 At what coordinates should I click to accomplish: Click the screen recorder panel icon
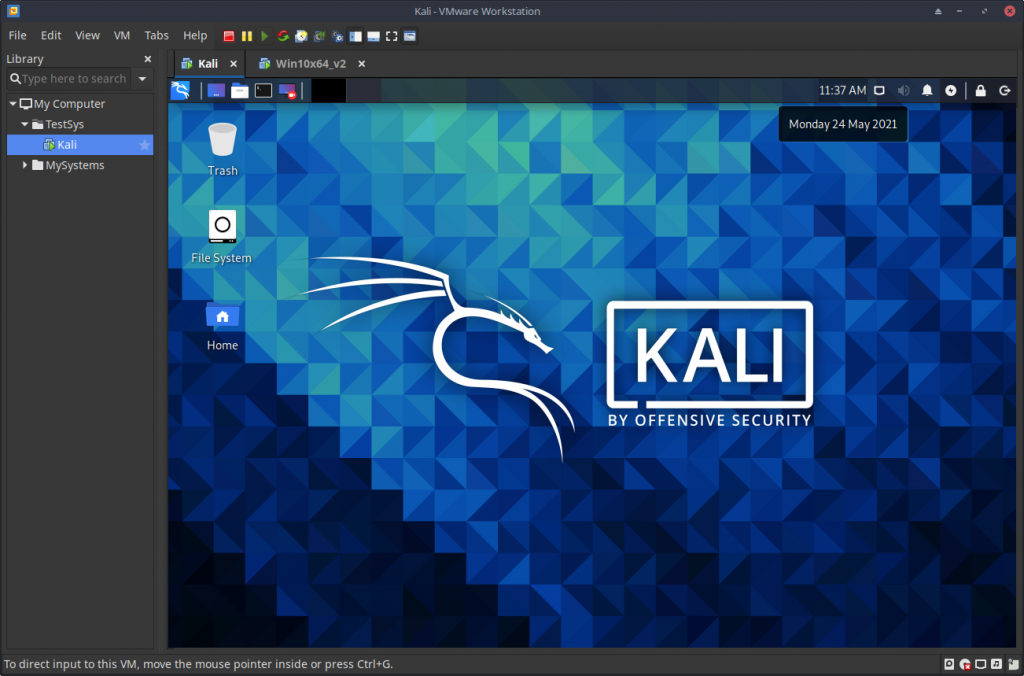click(287, 90)
